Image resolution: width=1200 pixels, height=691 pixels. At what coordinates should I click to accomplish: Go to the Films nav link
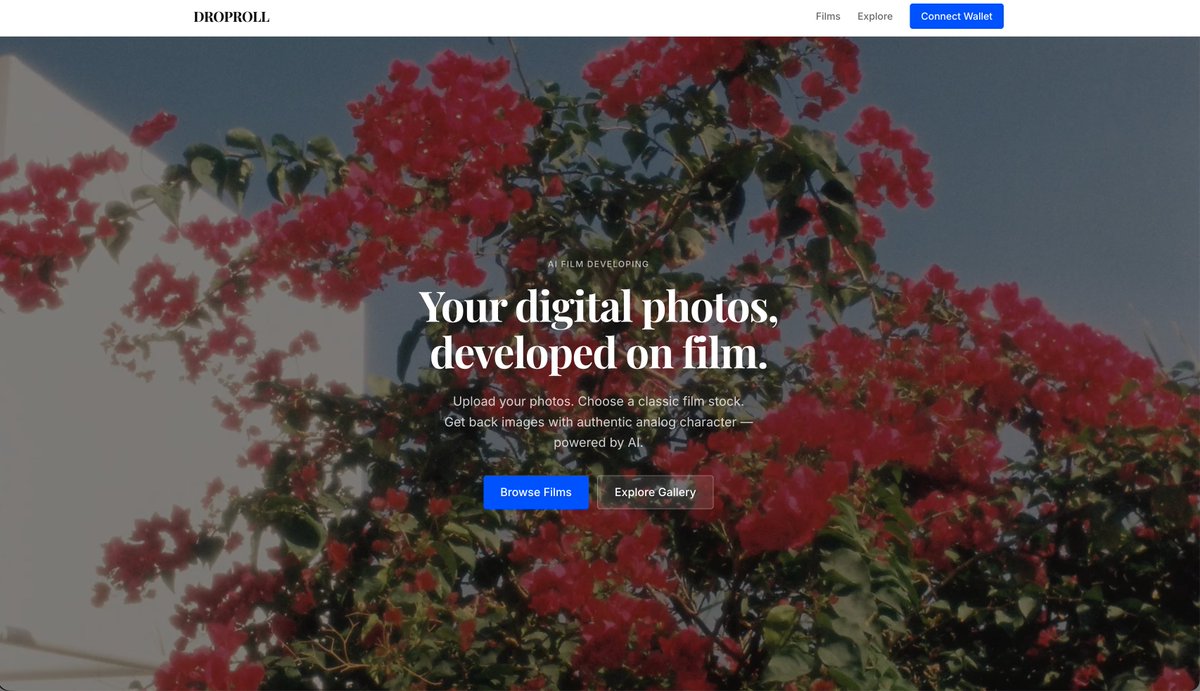tap(828, 16)
